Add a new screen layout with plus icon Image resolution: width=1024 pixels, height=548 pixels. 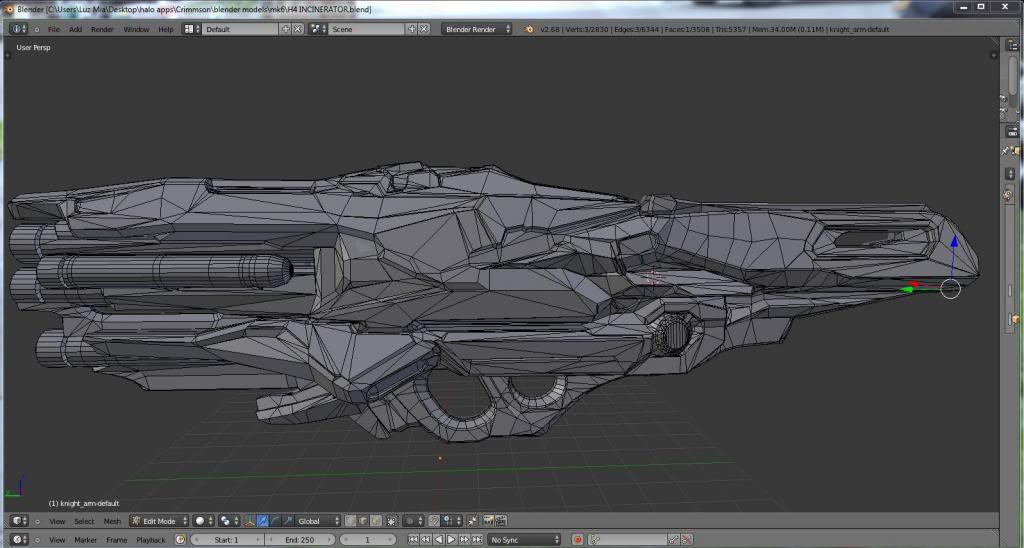pyautogui.click(x=286, y=29)
